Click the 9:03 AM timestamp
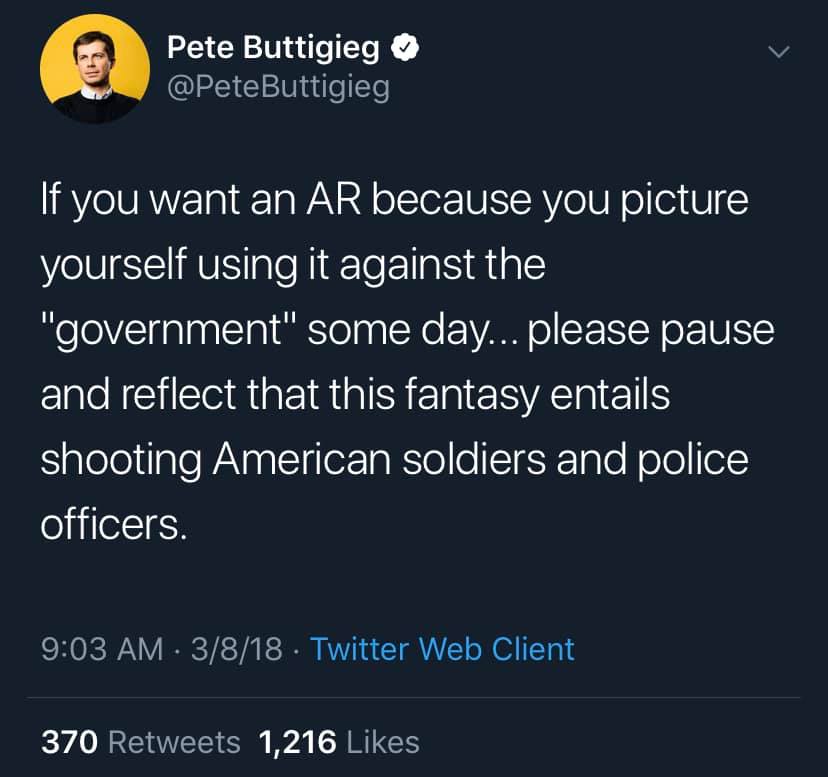The image size is (828, 777). coord(102,649)
